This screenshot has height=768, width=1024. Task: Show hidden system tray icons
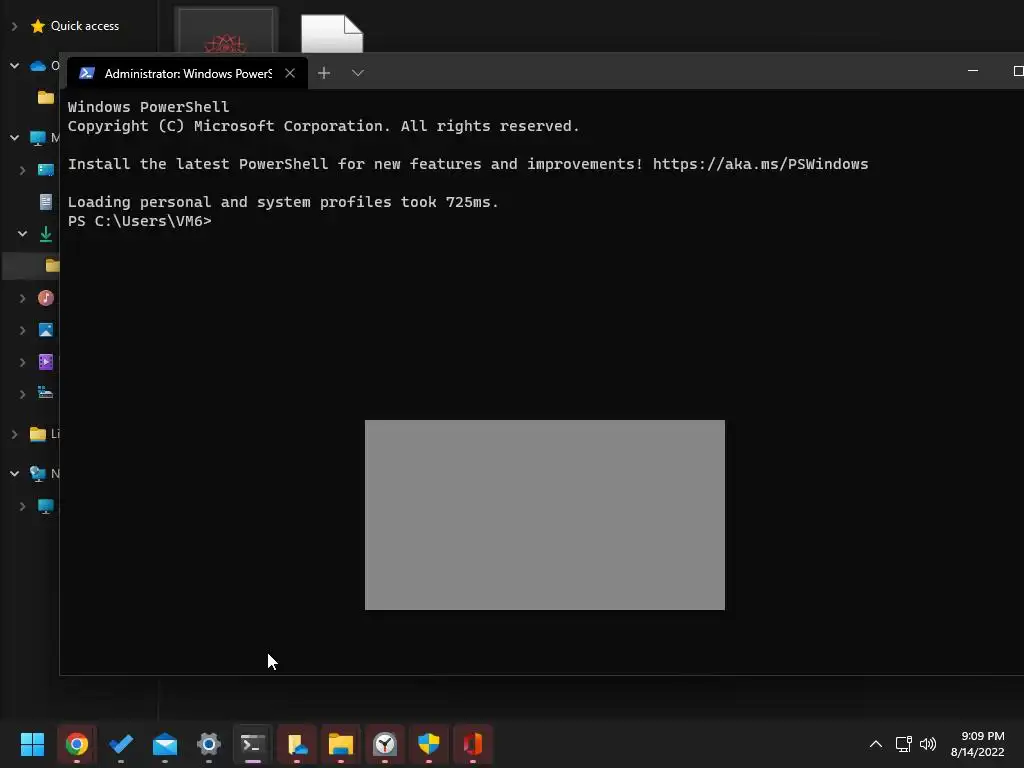pos(876,744)
